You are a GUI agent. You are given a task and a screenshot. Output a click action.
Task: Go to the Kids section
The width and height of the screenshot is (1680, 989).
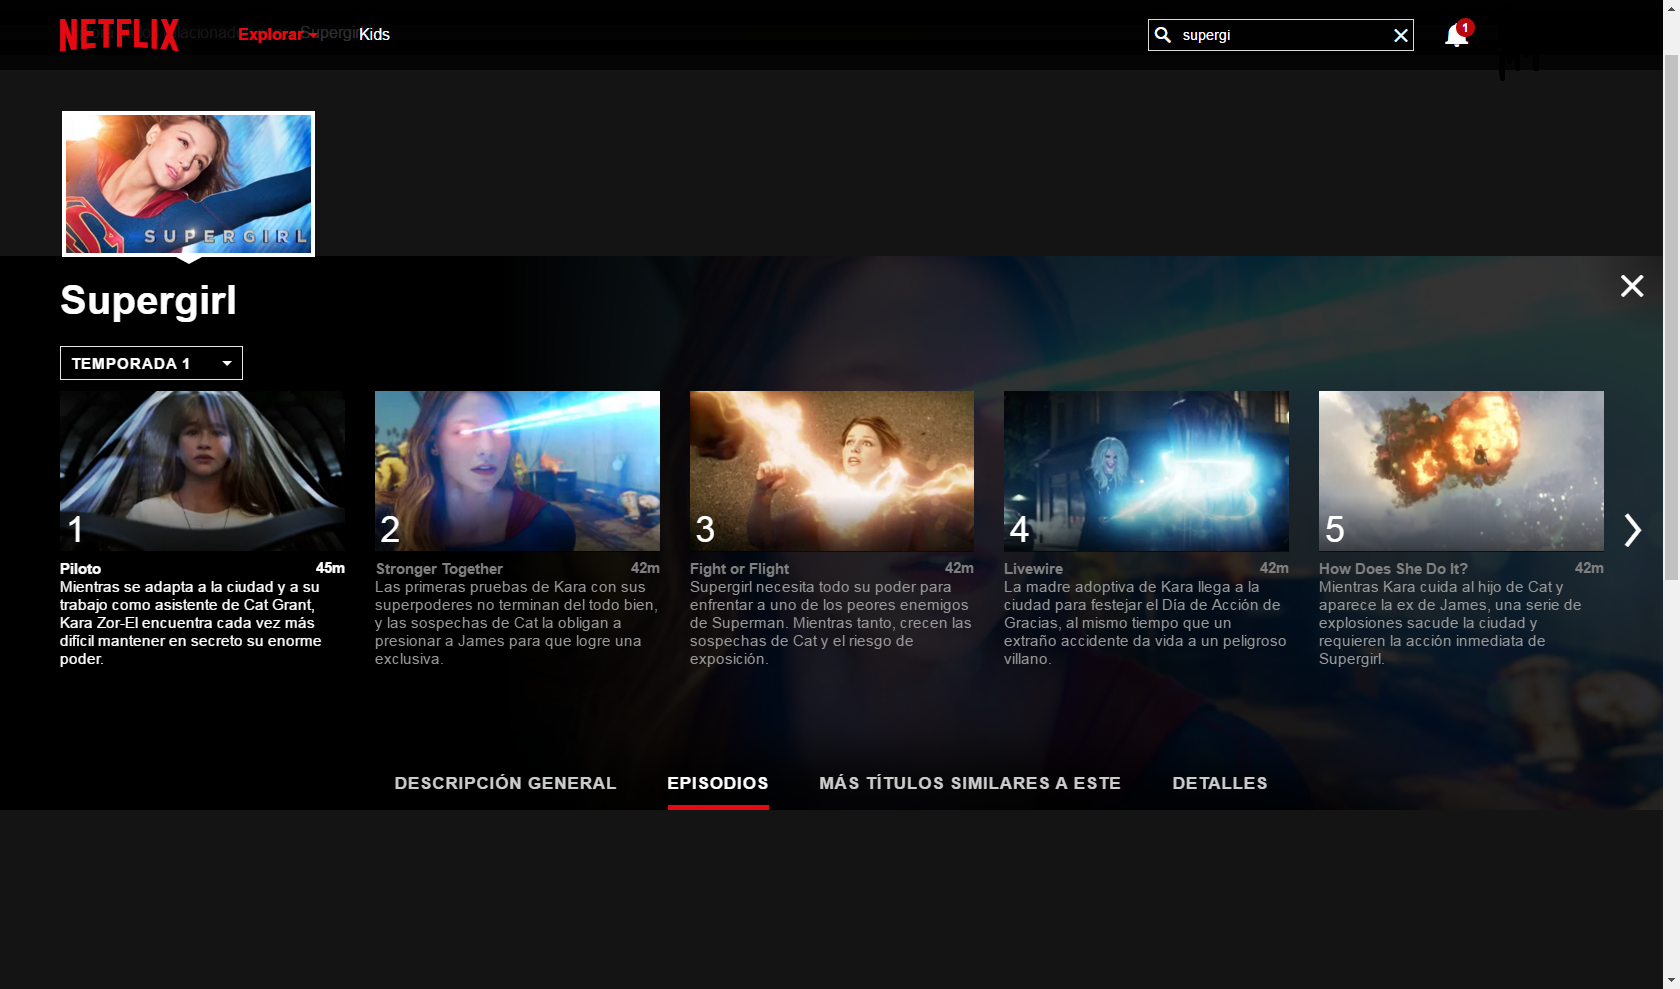[x=374, y=34]
